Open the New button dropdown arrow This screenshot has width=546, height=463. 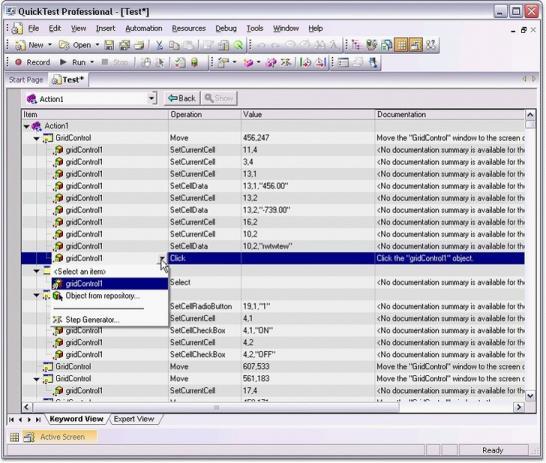[x=50, y=45]
